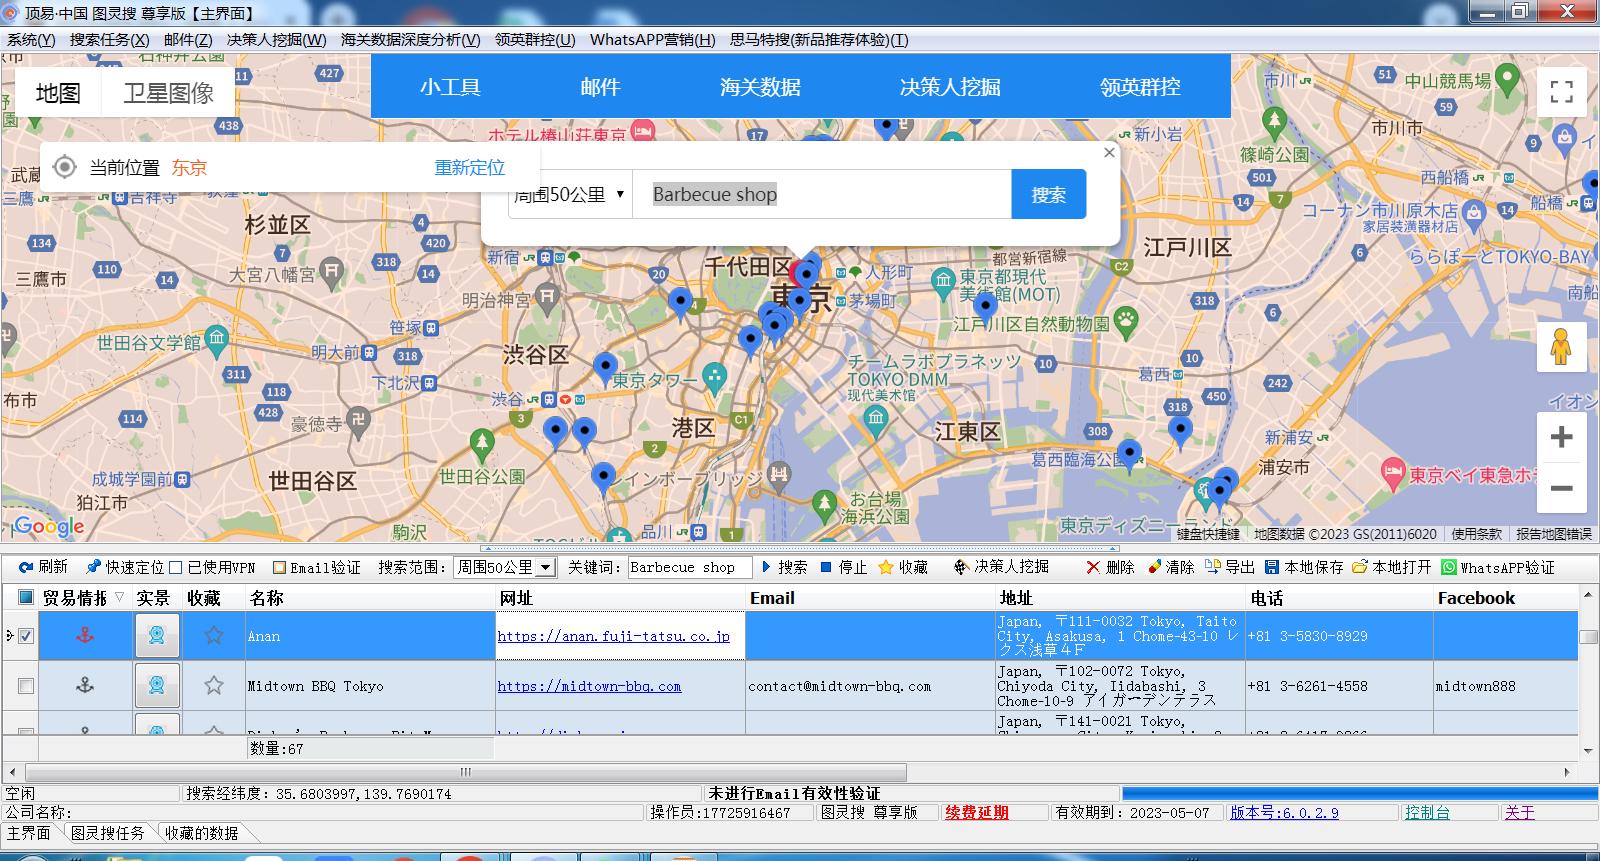Toggle the Email验证 checkbox

click(280, 567)
